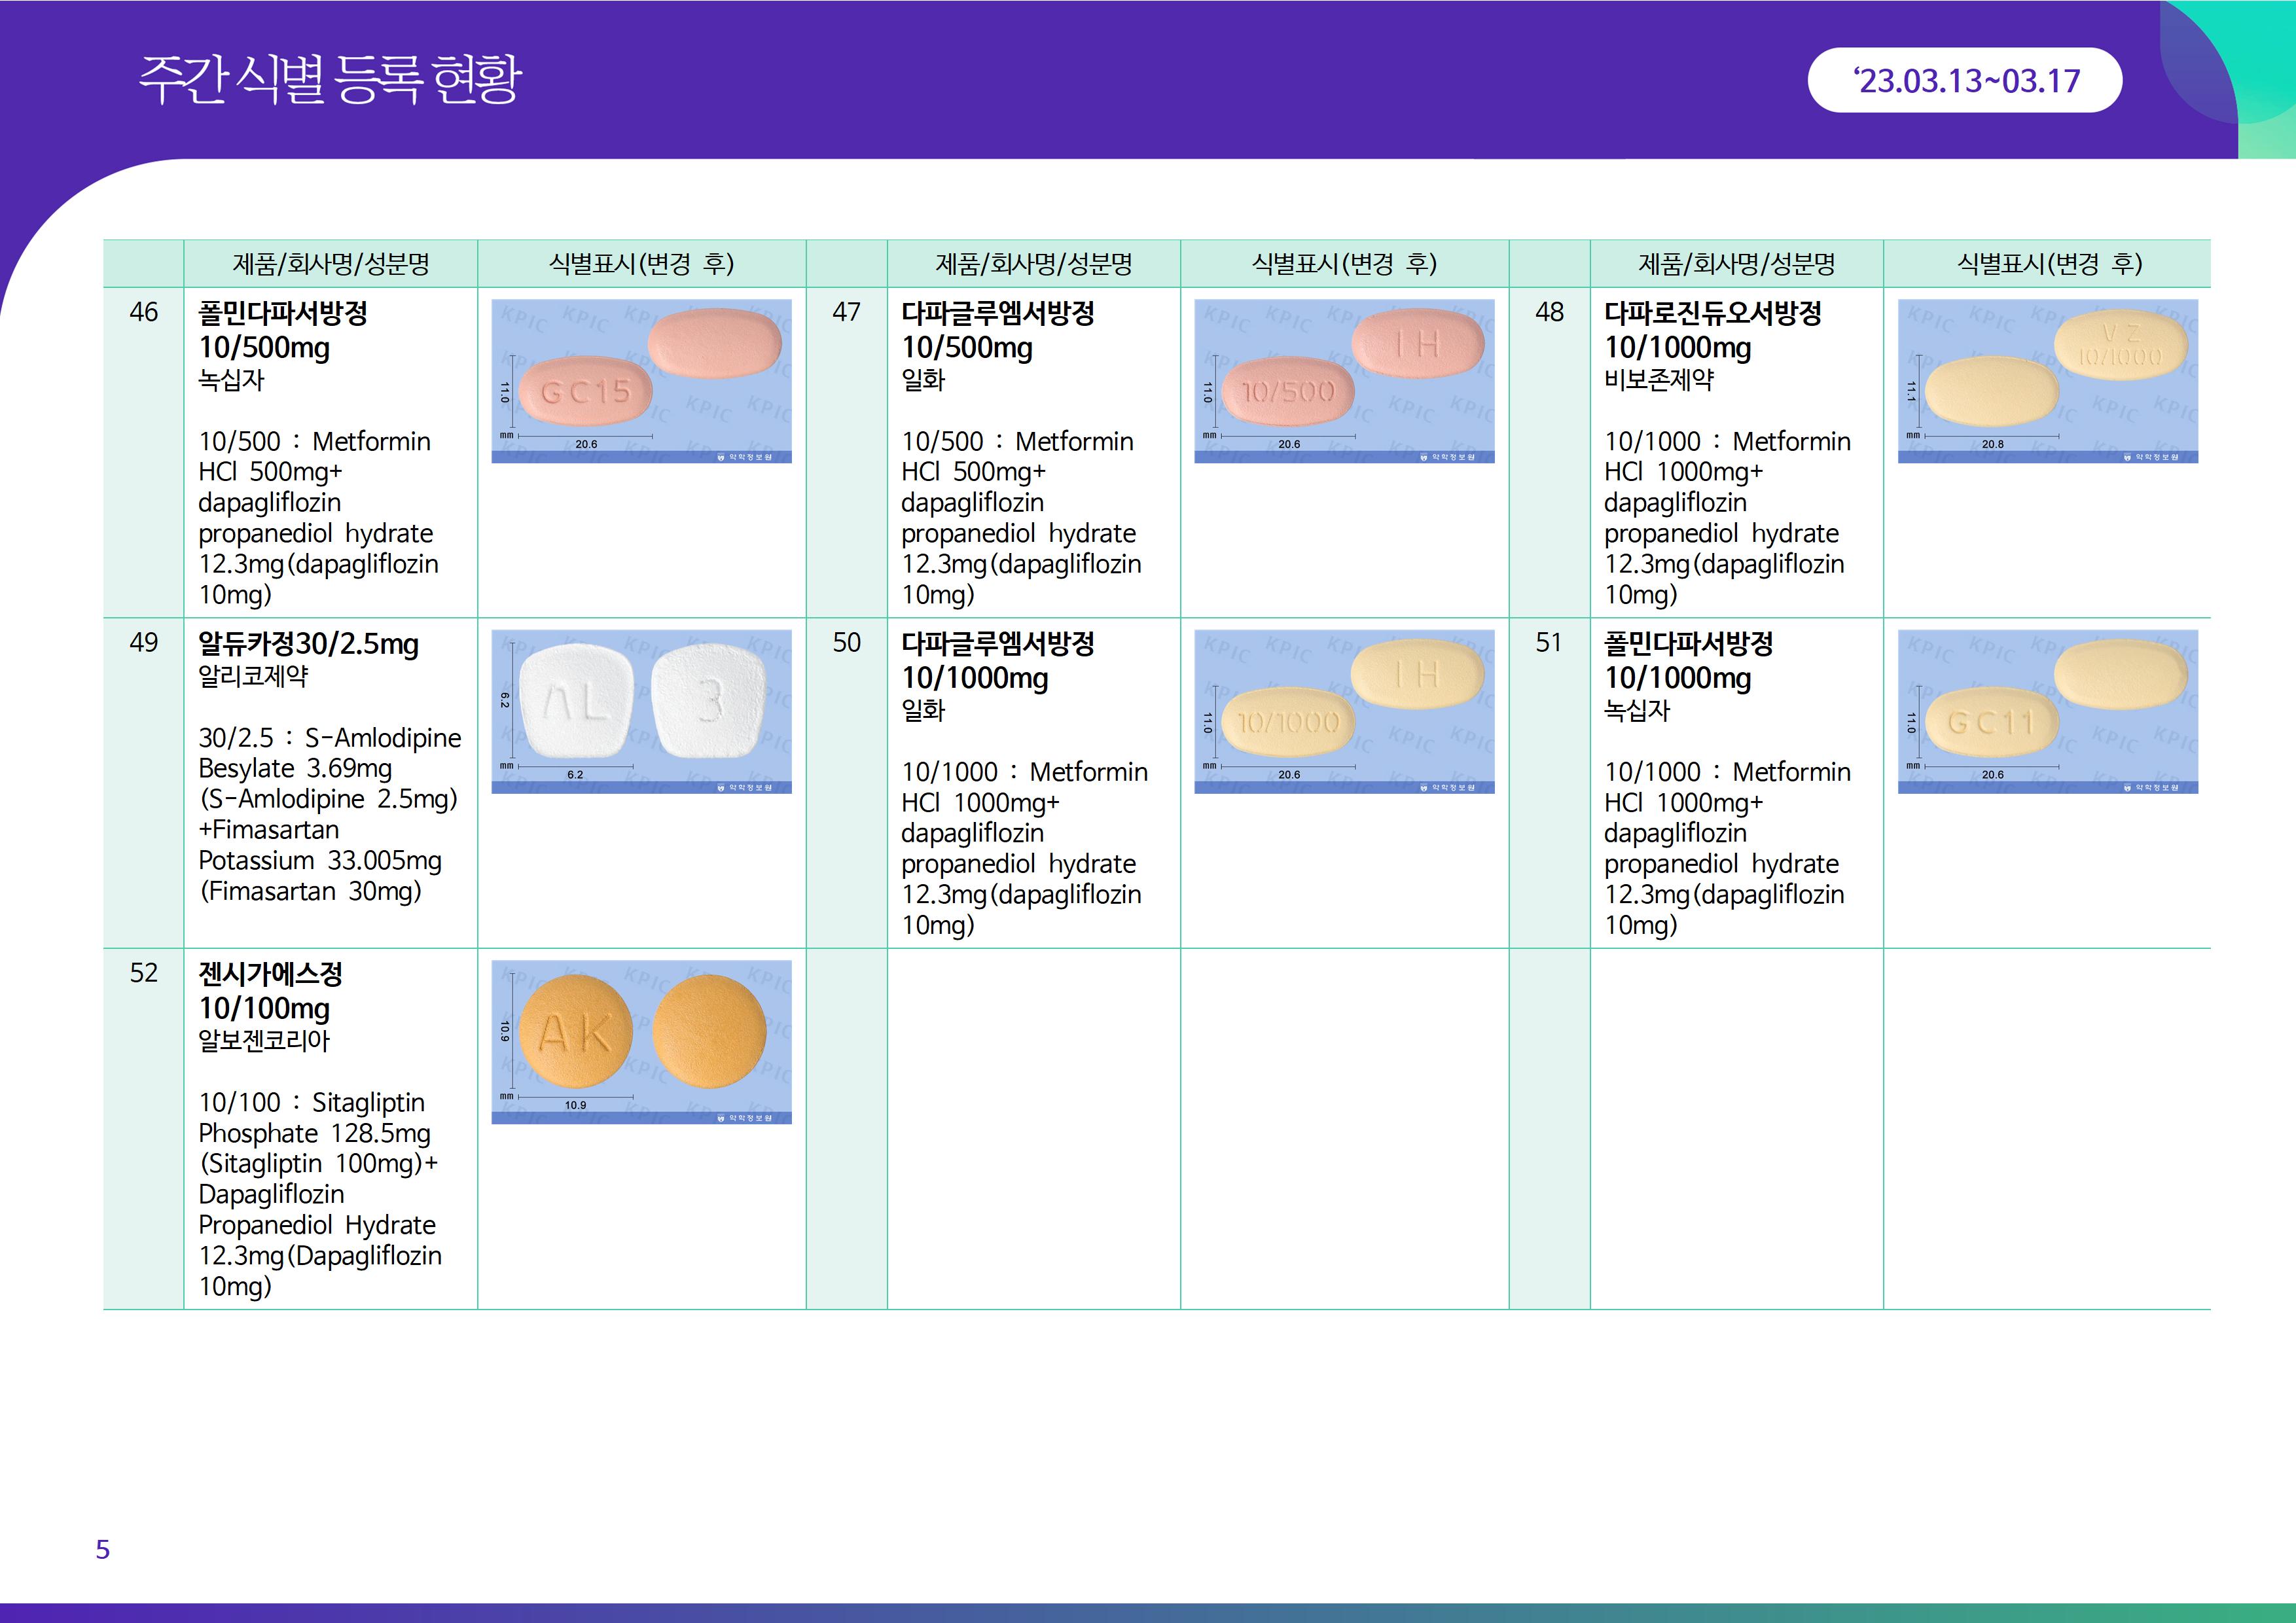Image resolution: width=2296 pixels, height=1623 pixels.
Task: Select product name 젠시가에스정 10/100mg
Action: click(270, 991)
